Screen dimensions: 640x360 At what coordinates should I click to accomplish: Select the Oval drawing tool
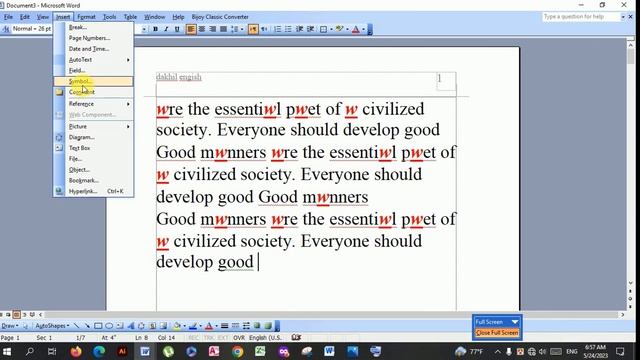pos(109,326)
